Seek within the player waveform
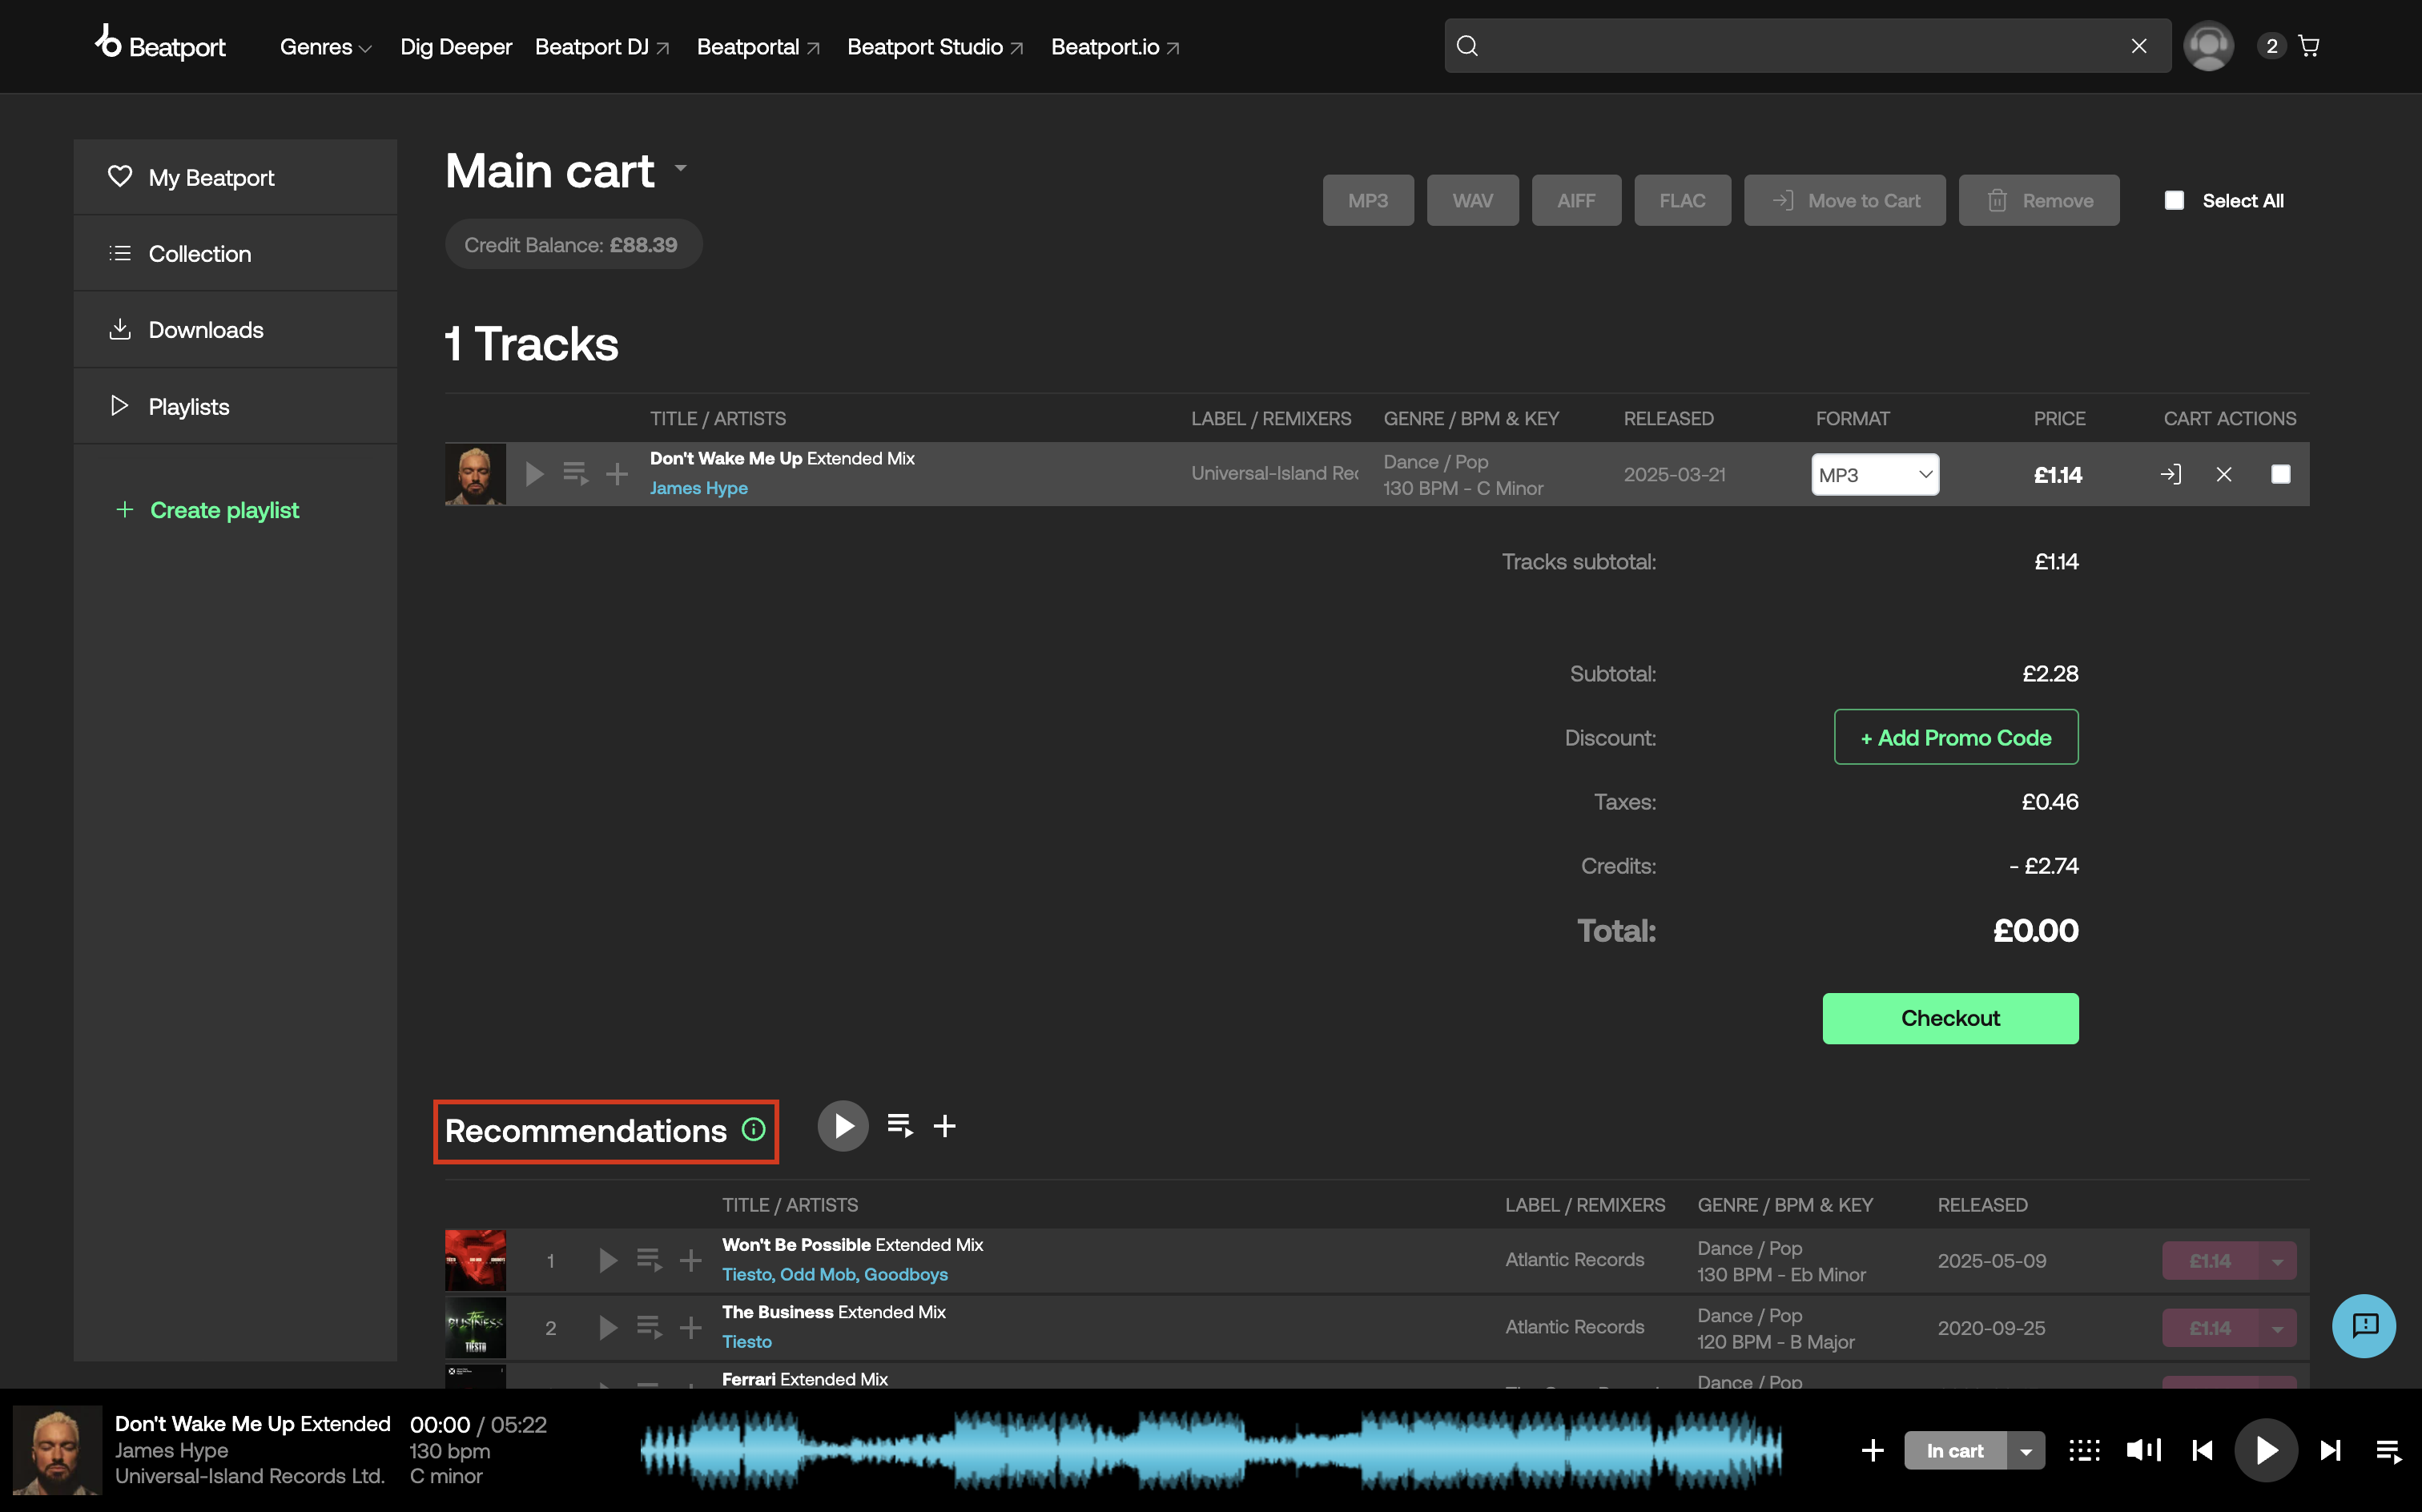 (x=1210, y=1450)
